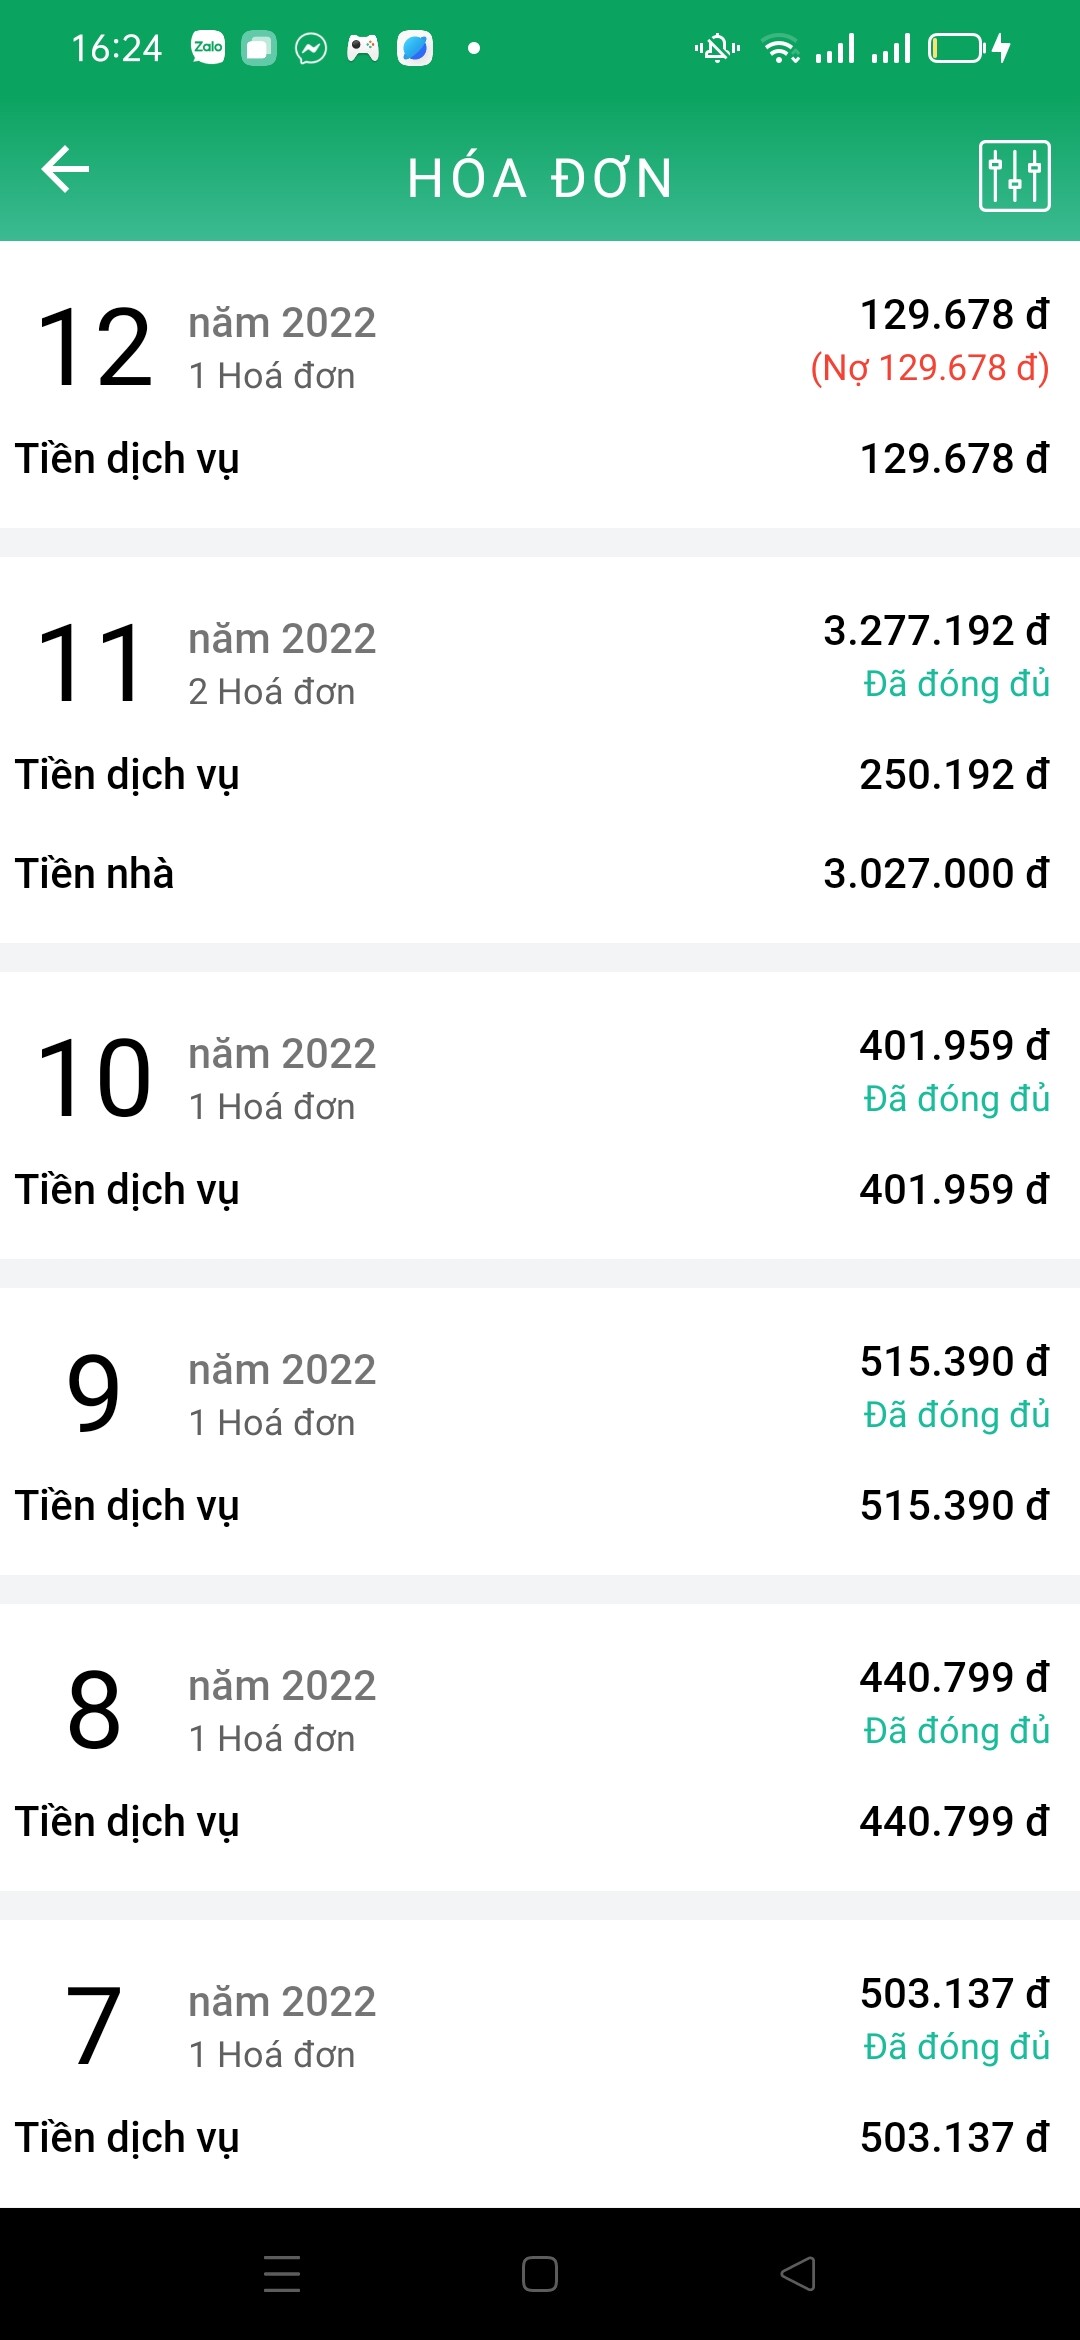This screenshot has height=2340, width=1080.
Task: Select month 9 invoice total 515.390 đ
Action: point(953,1362)
